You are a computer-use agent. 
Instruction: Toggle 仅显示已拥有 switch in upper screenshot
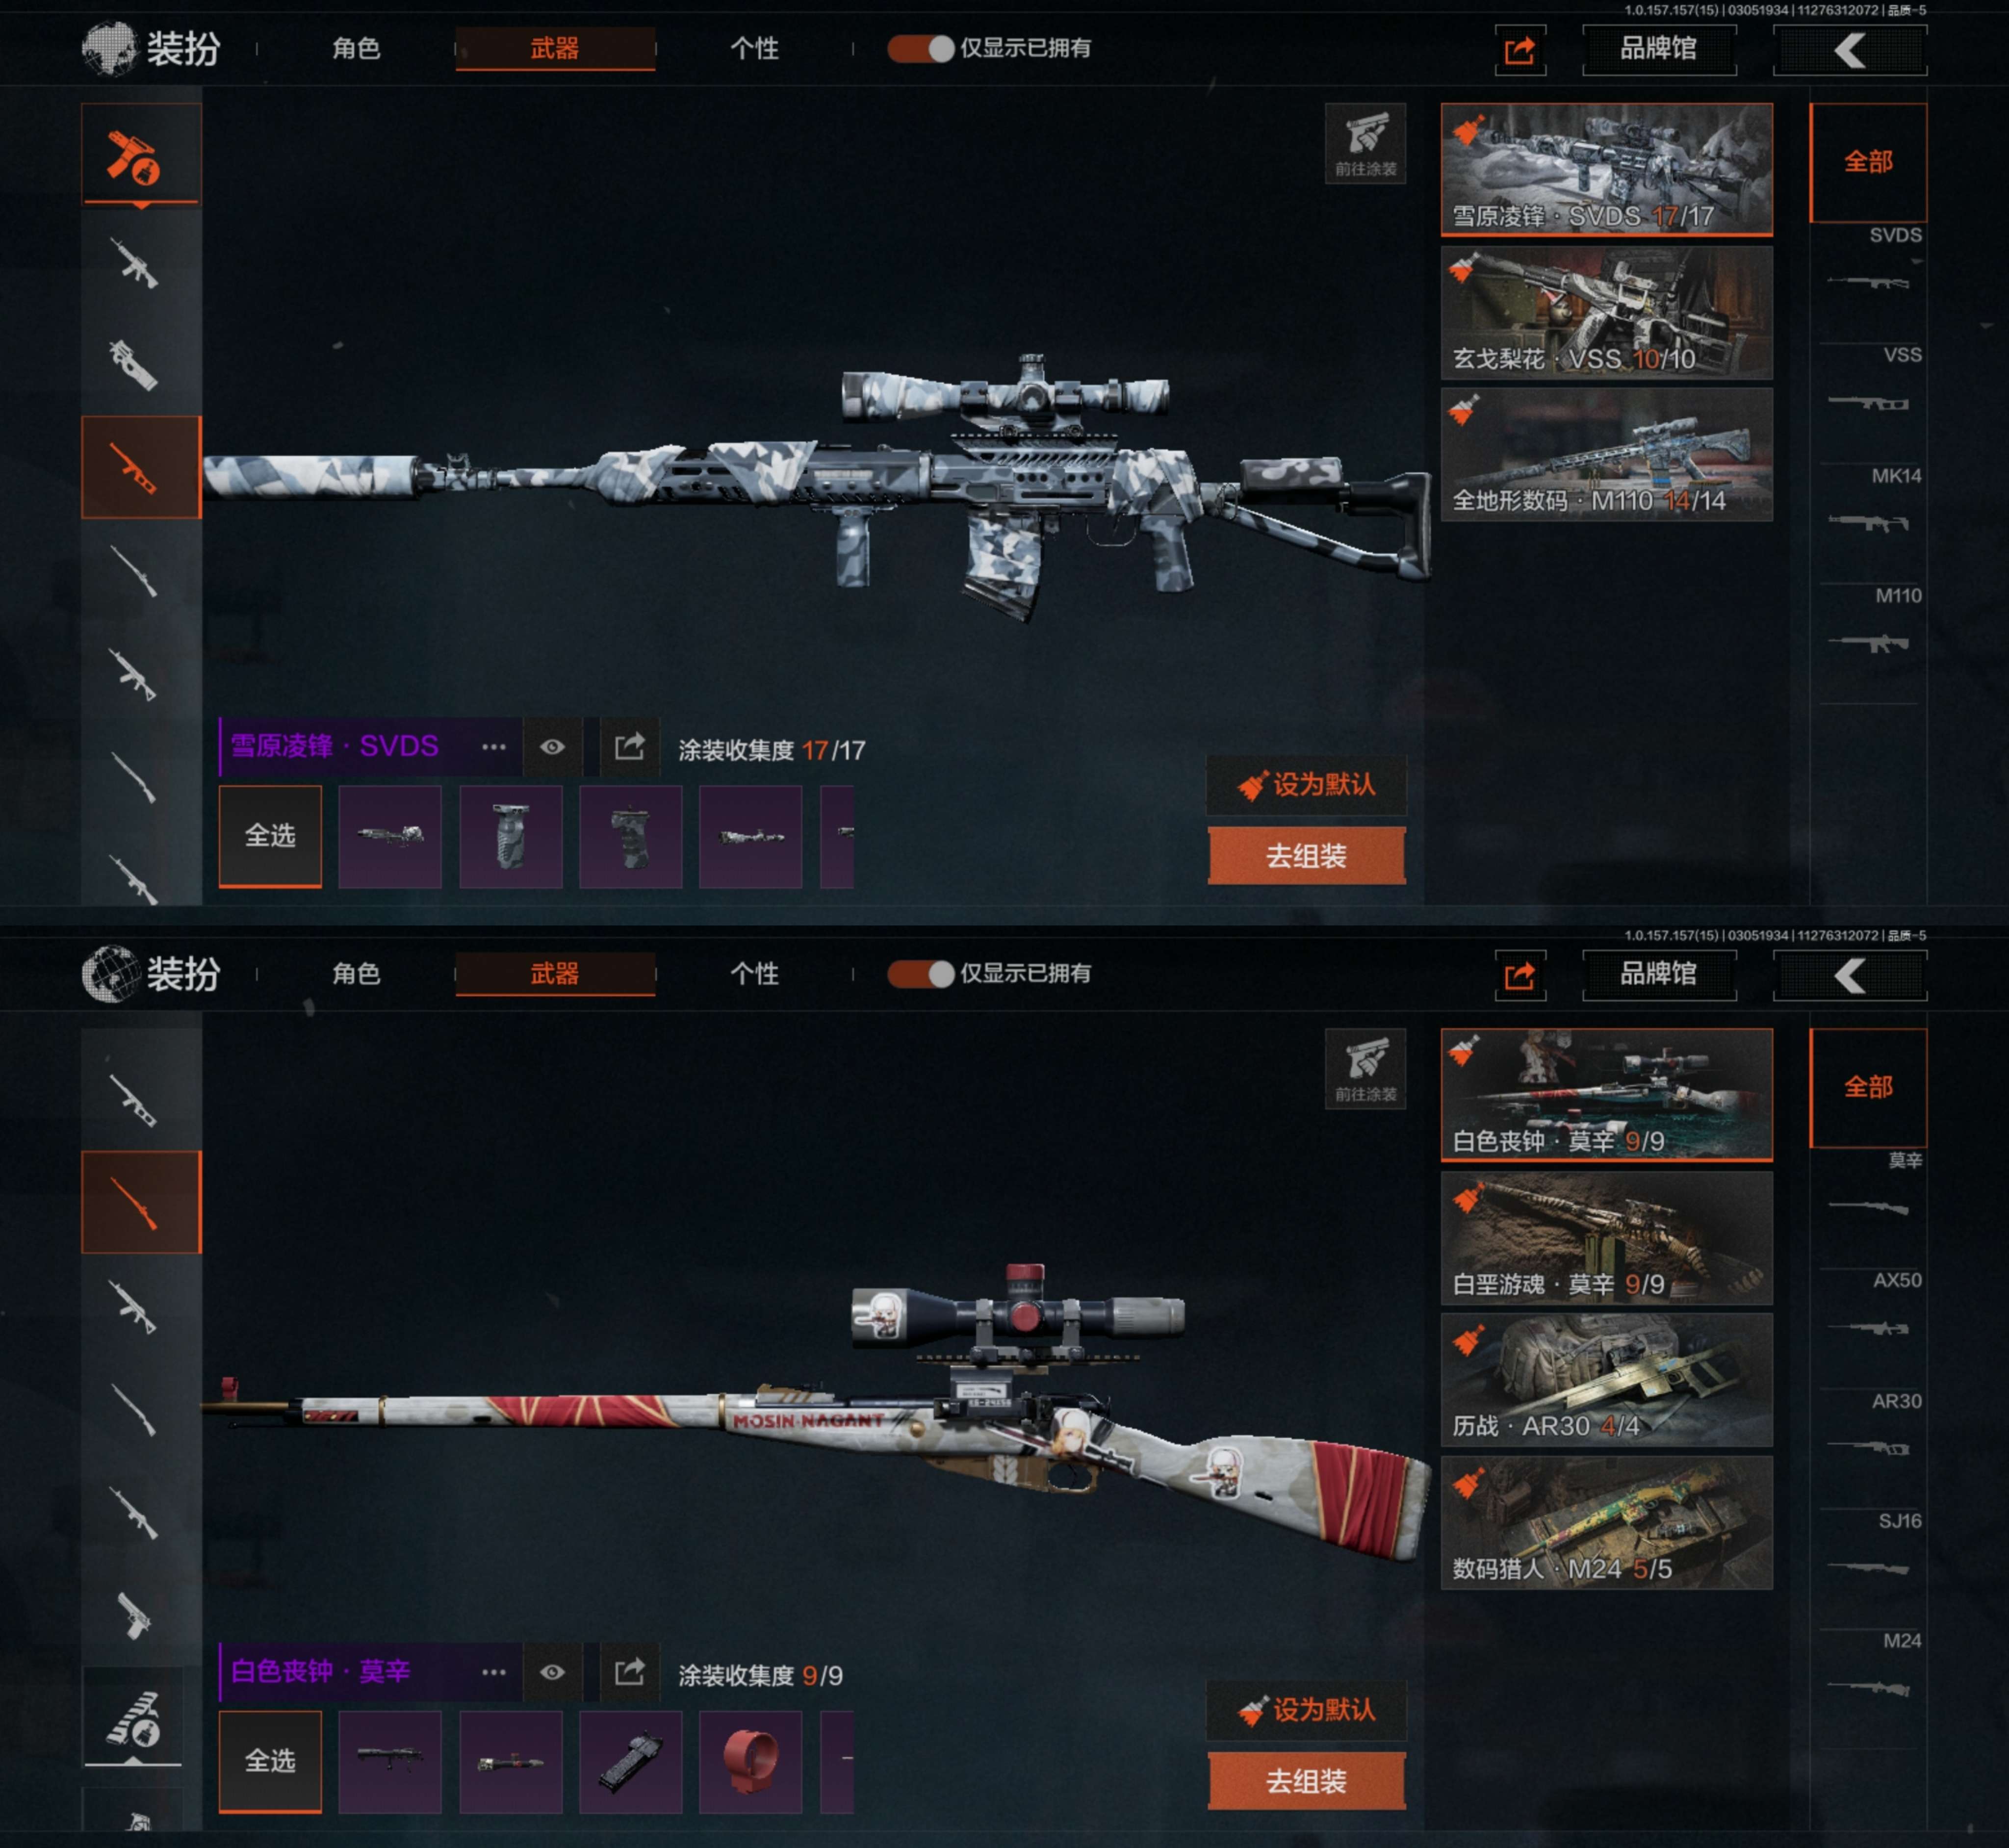coord(920,49)
